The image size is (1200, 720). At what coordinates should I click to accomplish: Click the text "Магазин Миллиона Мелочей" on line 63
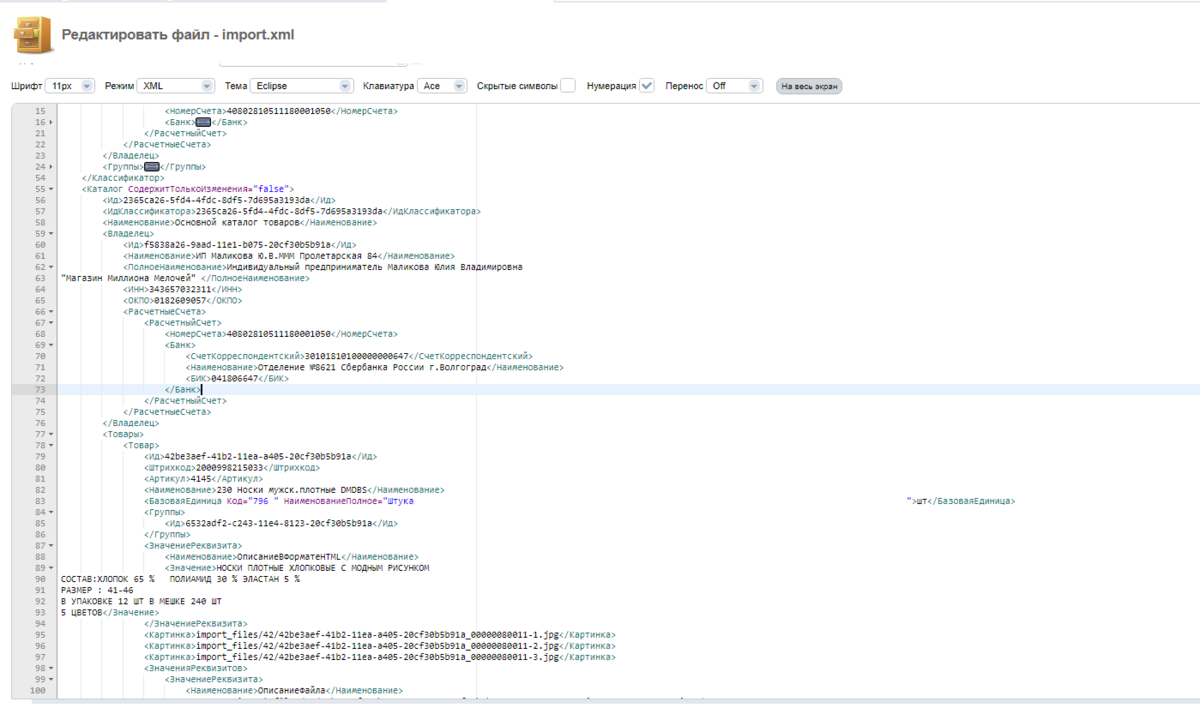click(128, 278)
